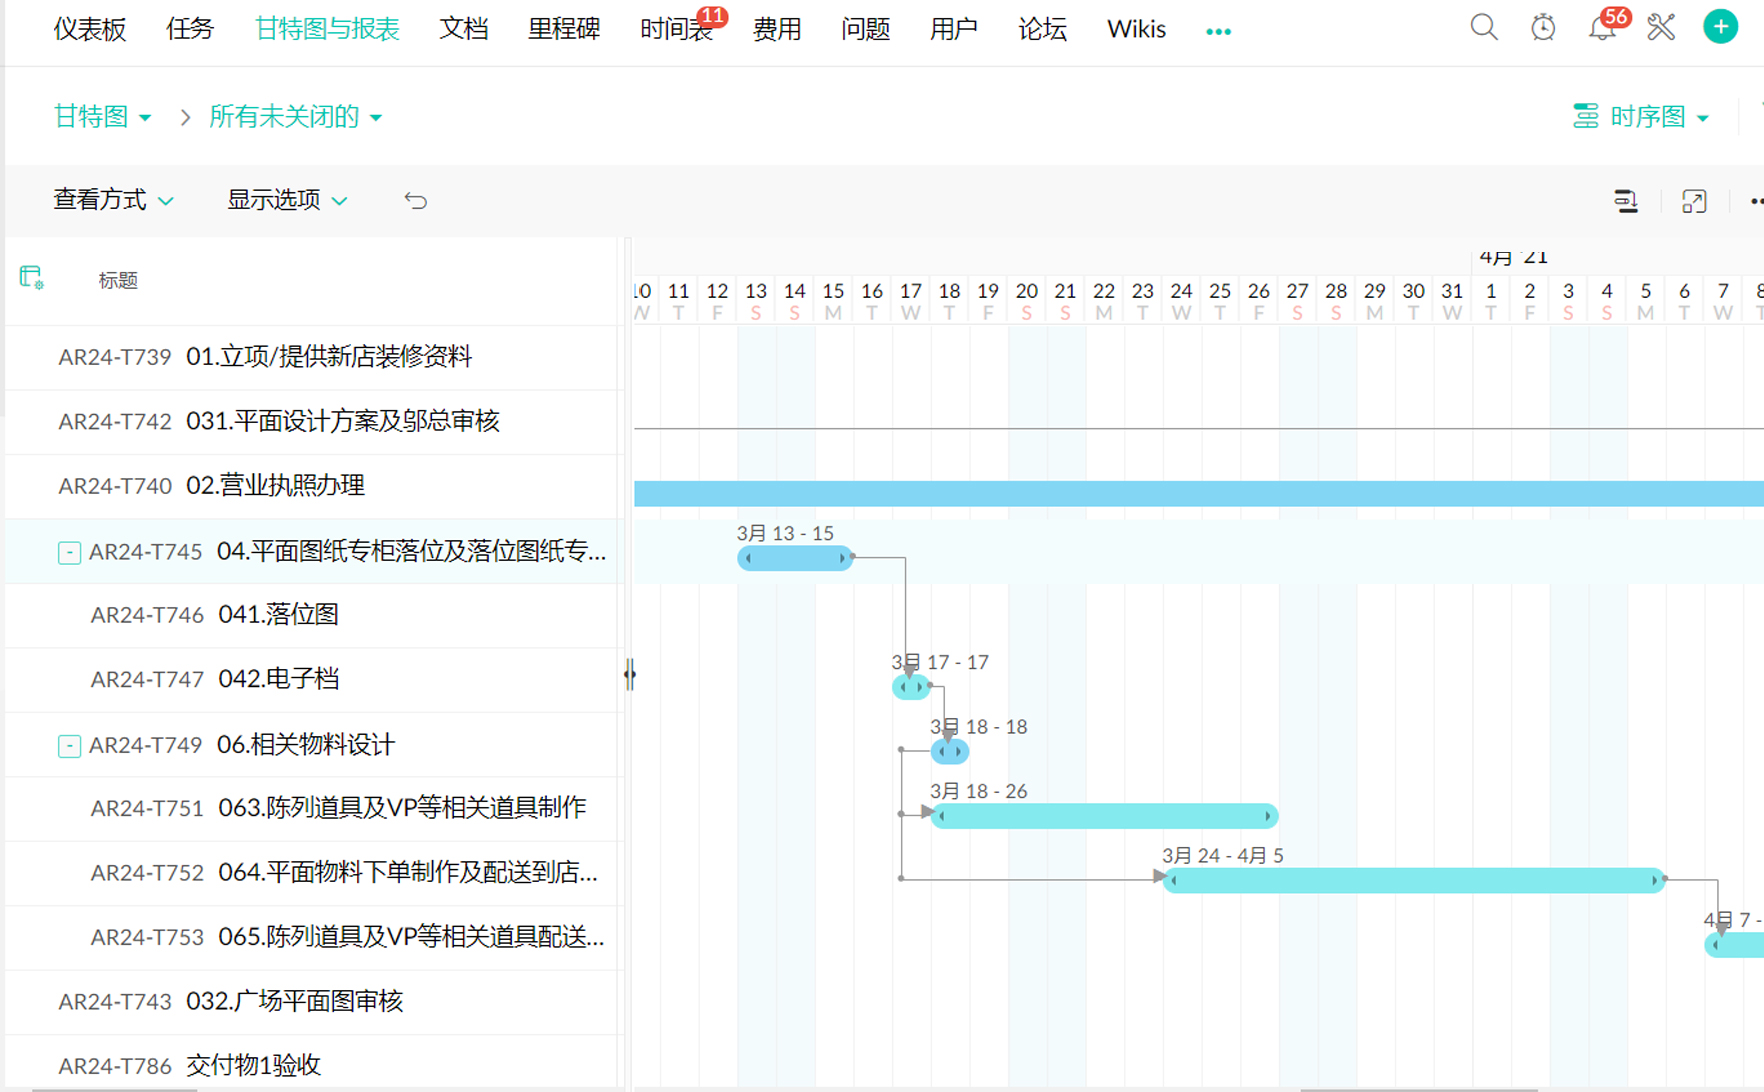Click the undo arrow icon
The width and height of the screenshot is (1764, 1092).
coord(415,201)
